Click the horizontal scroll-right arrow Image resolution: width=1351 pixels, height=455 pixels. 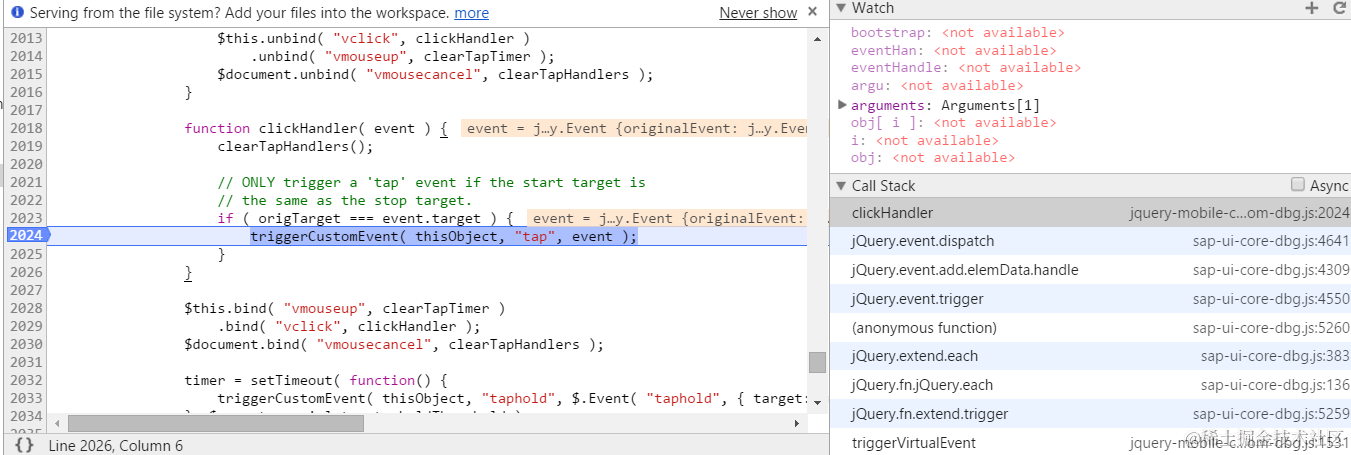798,423
